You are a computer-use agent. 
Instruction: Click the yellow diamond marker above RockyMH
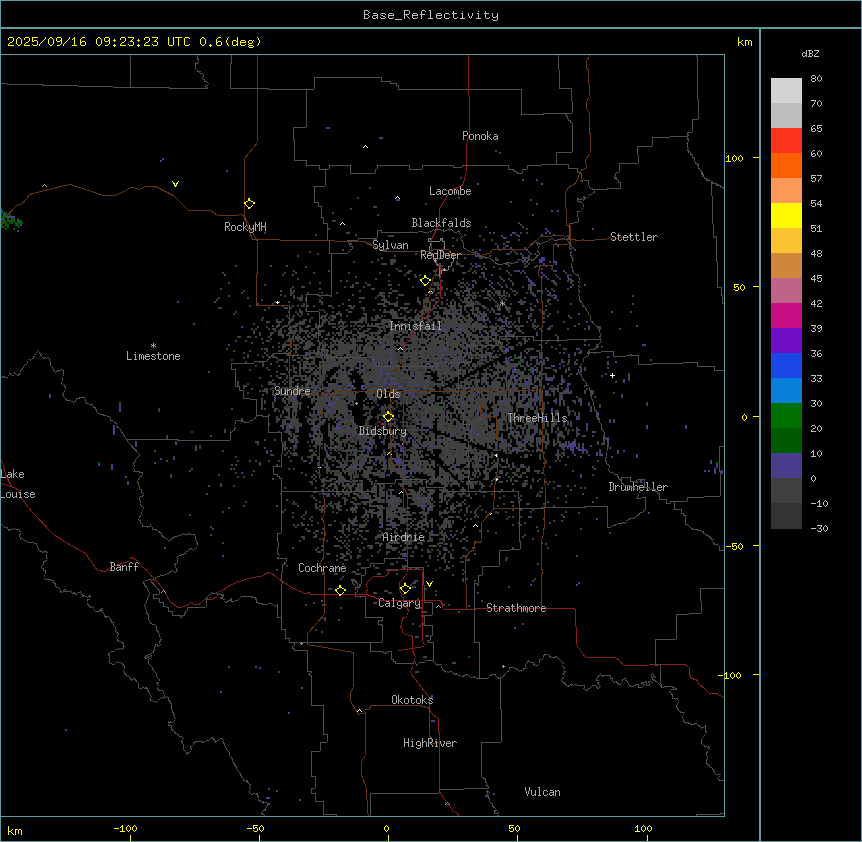pos(249,203)
